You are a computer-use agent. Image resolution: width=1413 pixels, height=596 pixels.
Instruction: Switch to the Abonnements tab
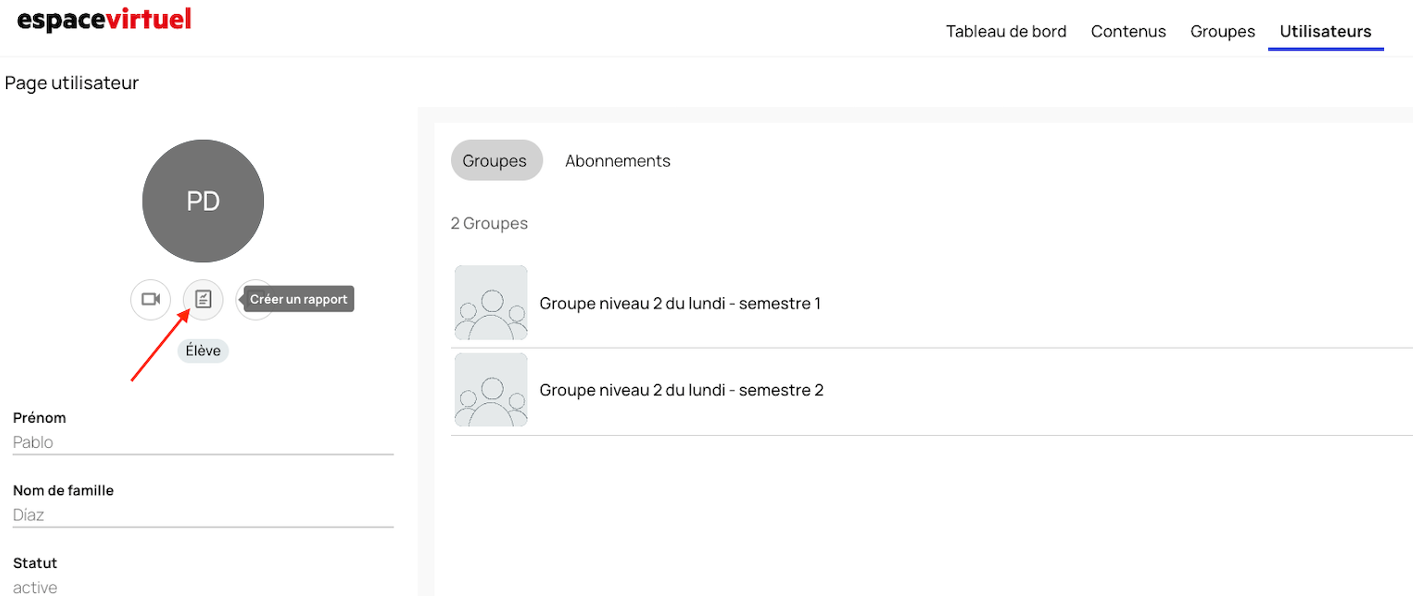click(x=617, y=161)
